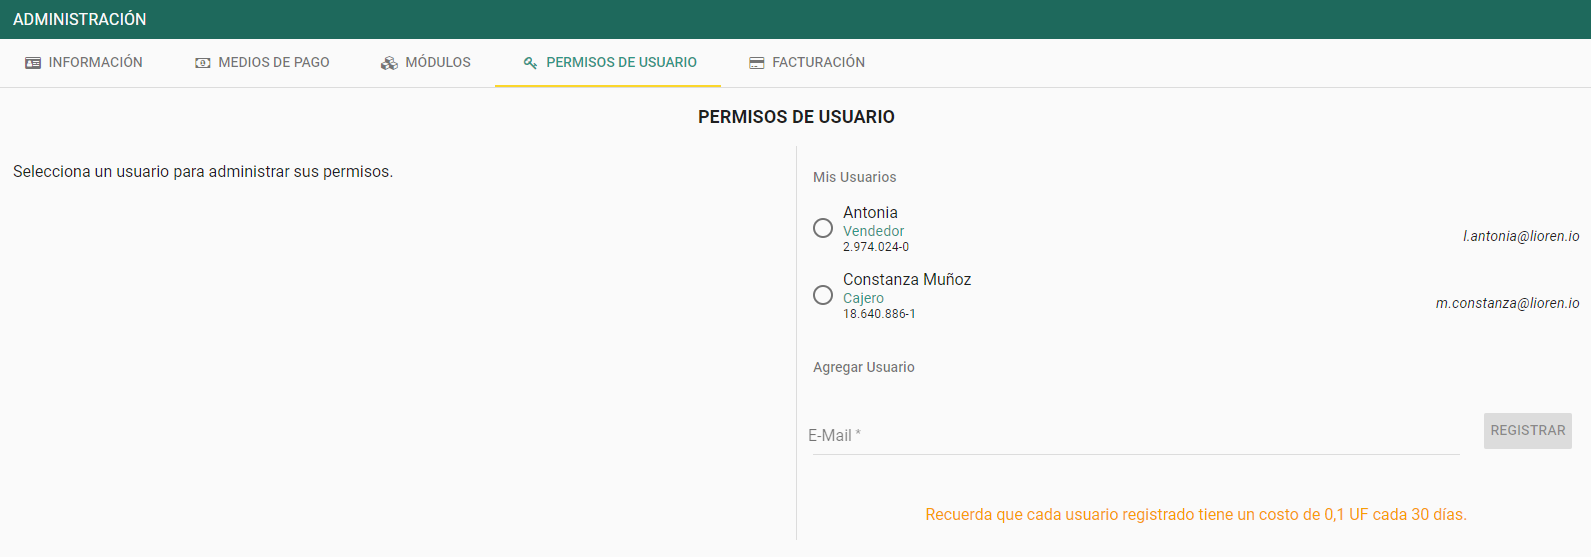Click the REGISTRAR button

coord(1528,431)
